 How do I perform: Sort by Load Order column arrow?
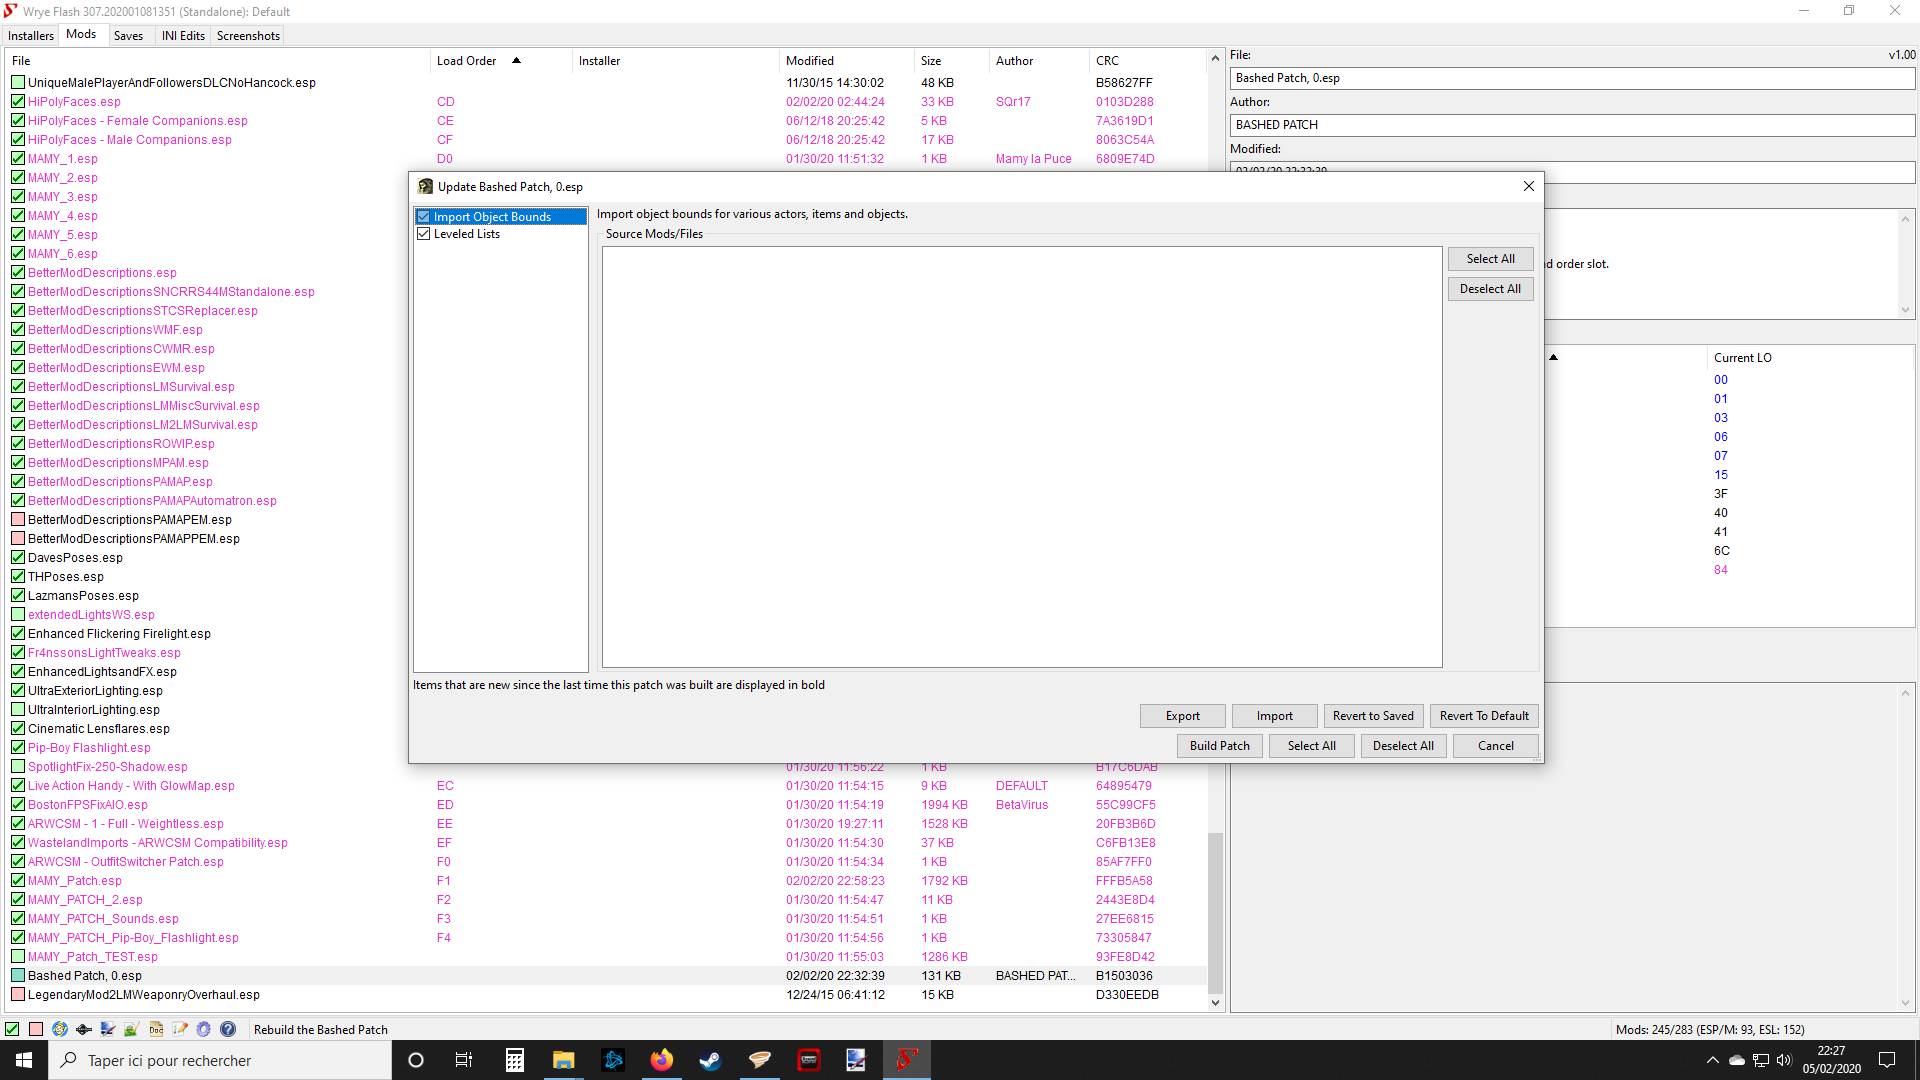point(516,61)
